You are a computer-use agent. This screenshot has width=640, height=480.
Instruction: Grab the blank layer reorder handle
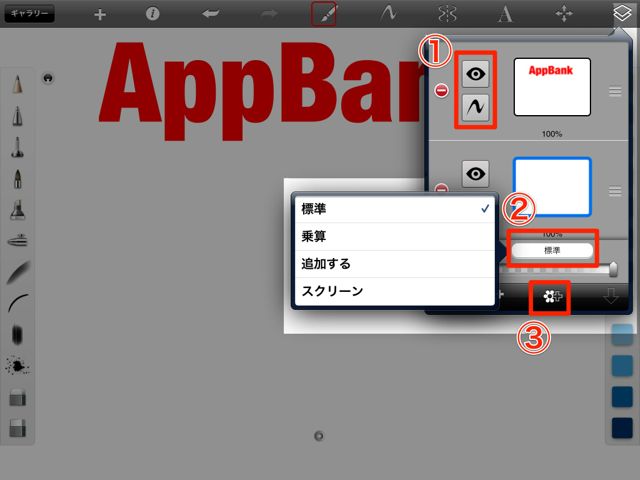point(615,191)
